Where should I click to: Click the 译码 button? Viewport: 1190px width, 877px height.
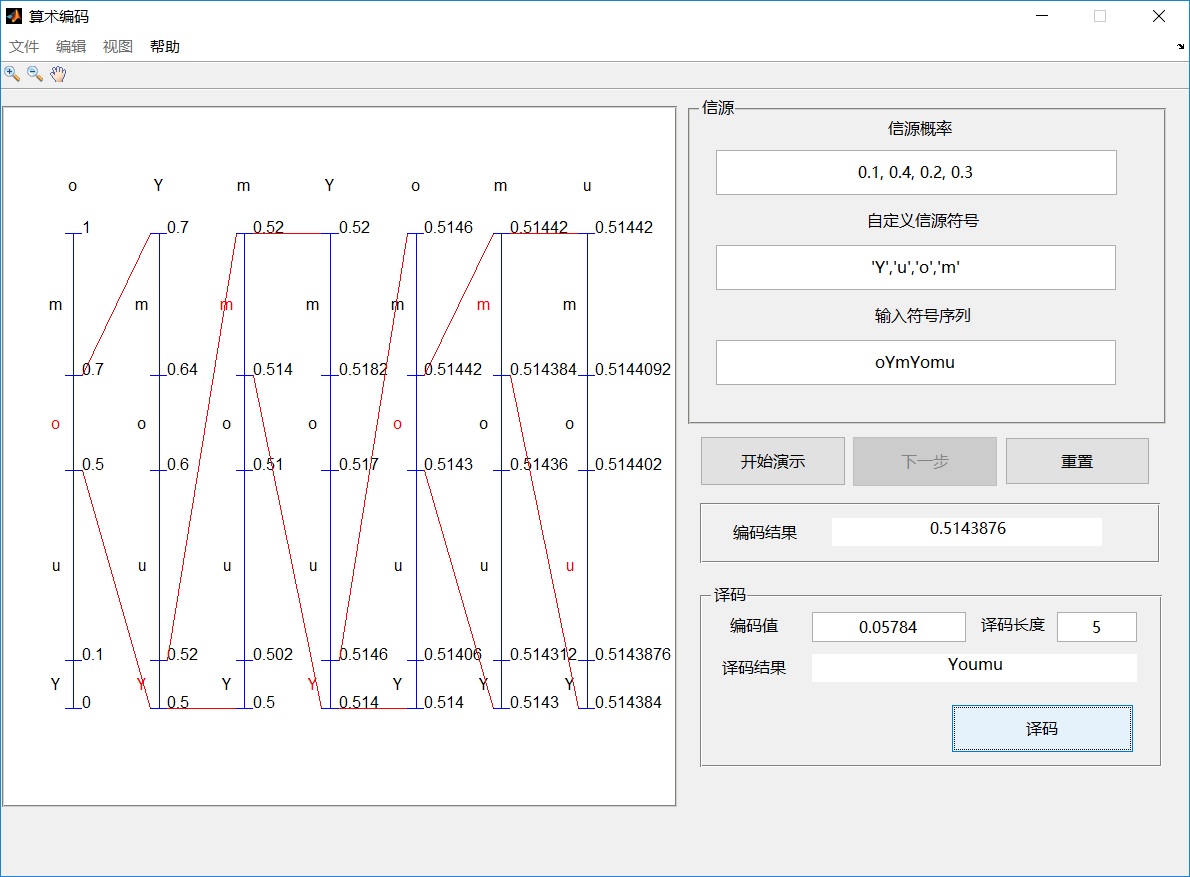pyautogui.click(x=1041, y=728)
